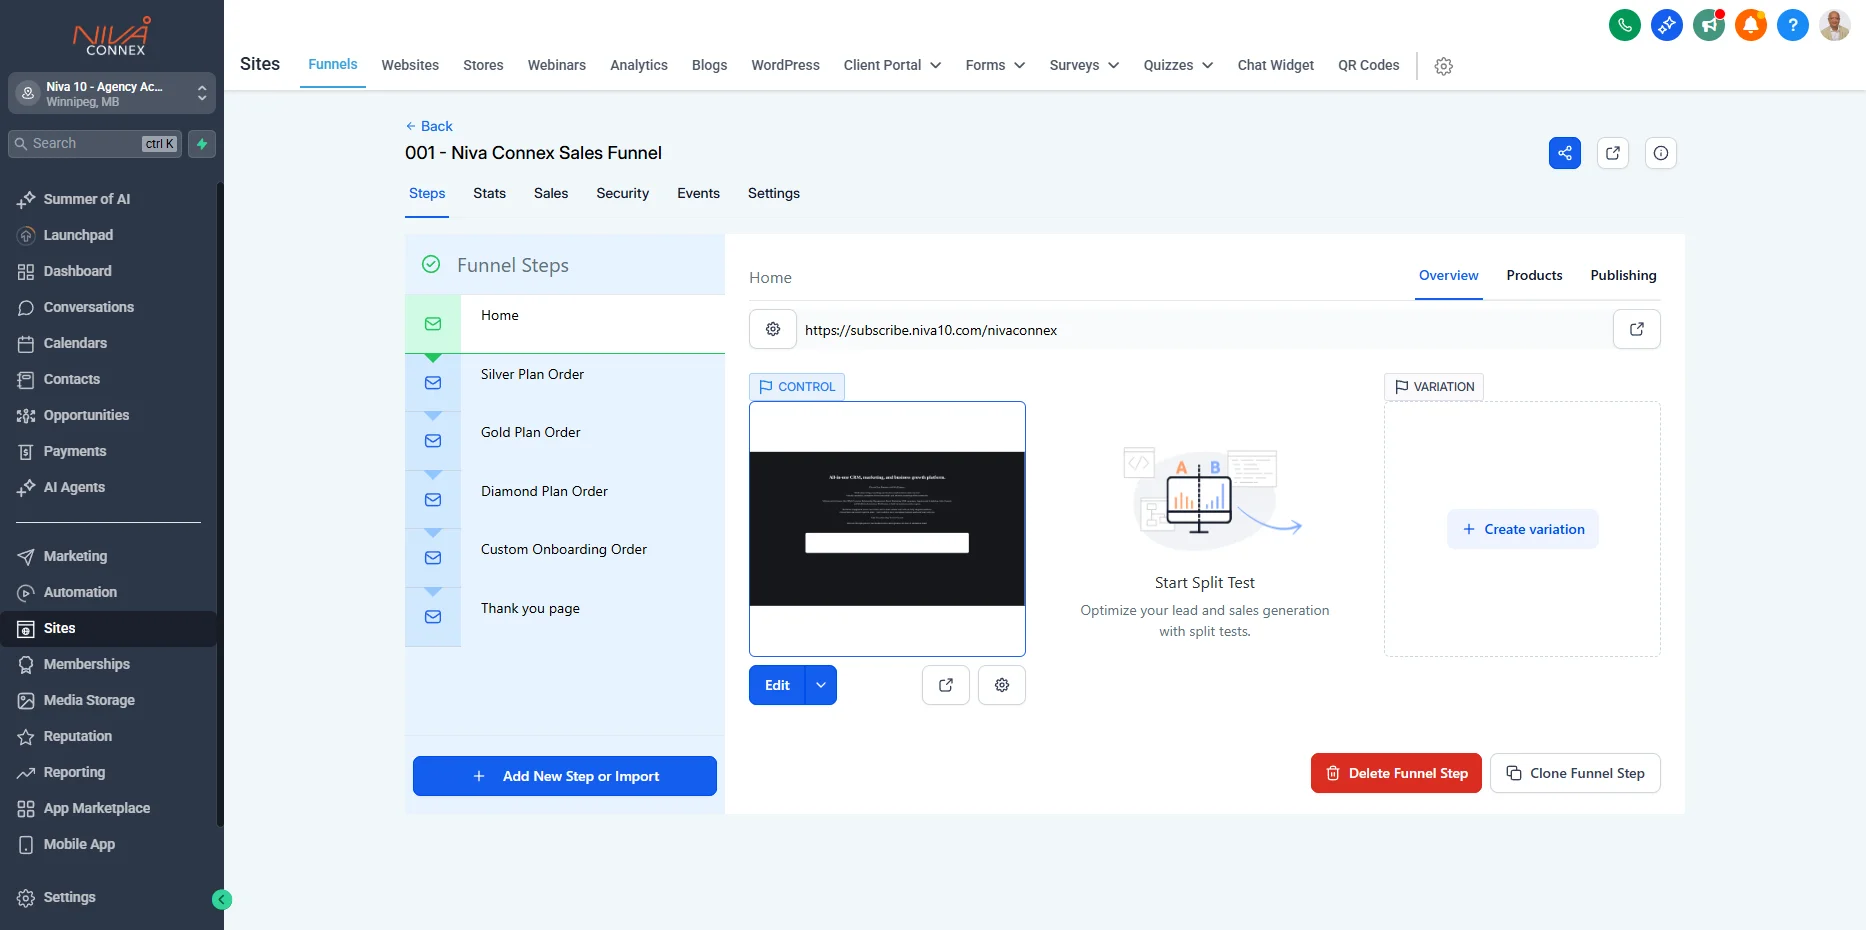1866x930 pixels.
Task: Click the blue share funnel icon
Action: [x=1565, y=153]
